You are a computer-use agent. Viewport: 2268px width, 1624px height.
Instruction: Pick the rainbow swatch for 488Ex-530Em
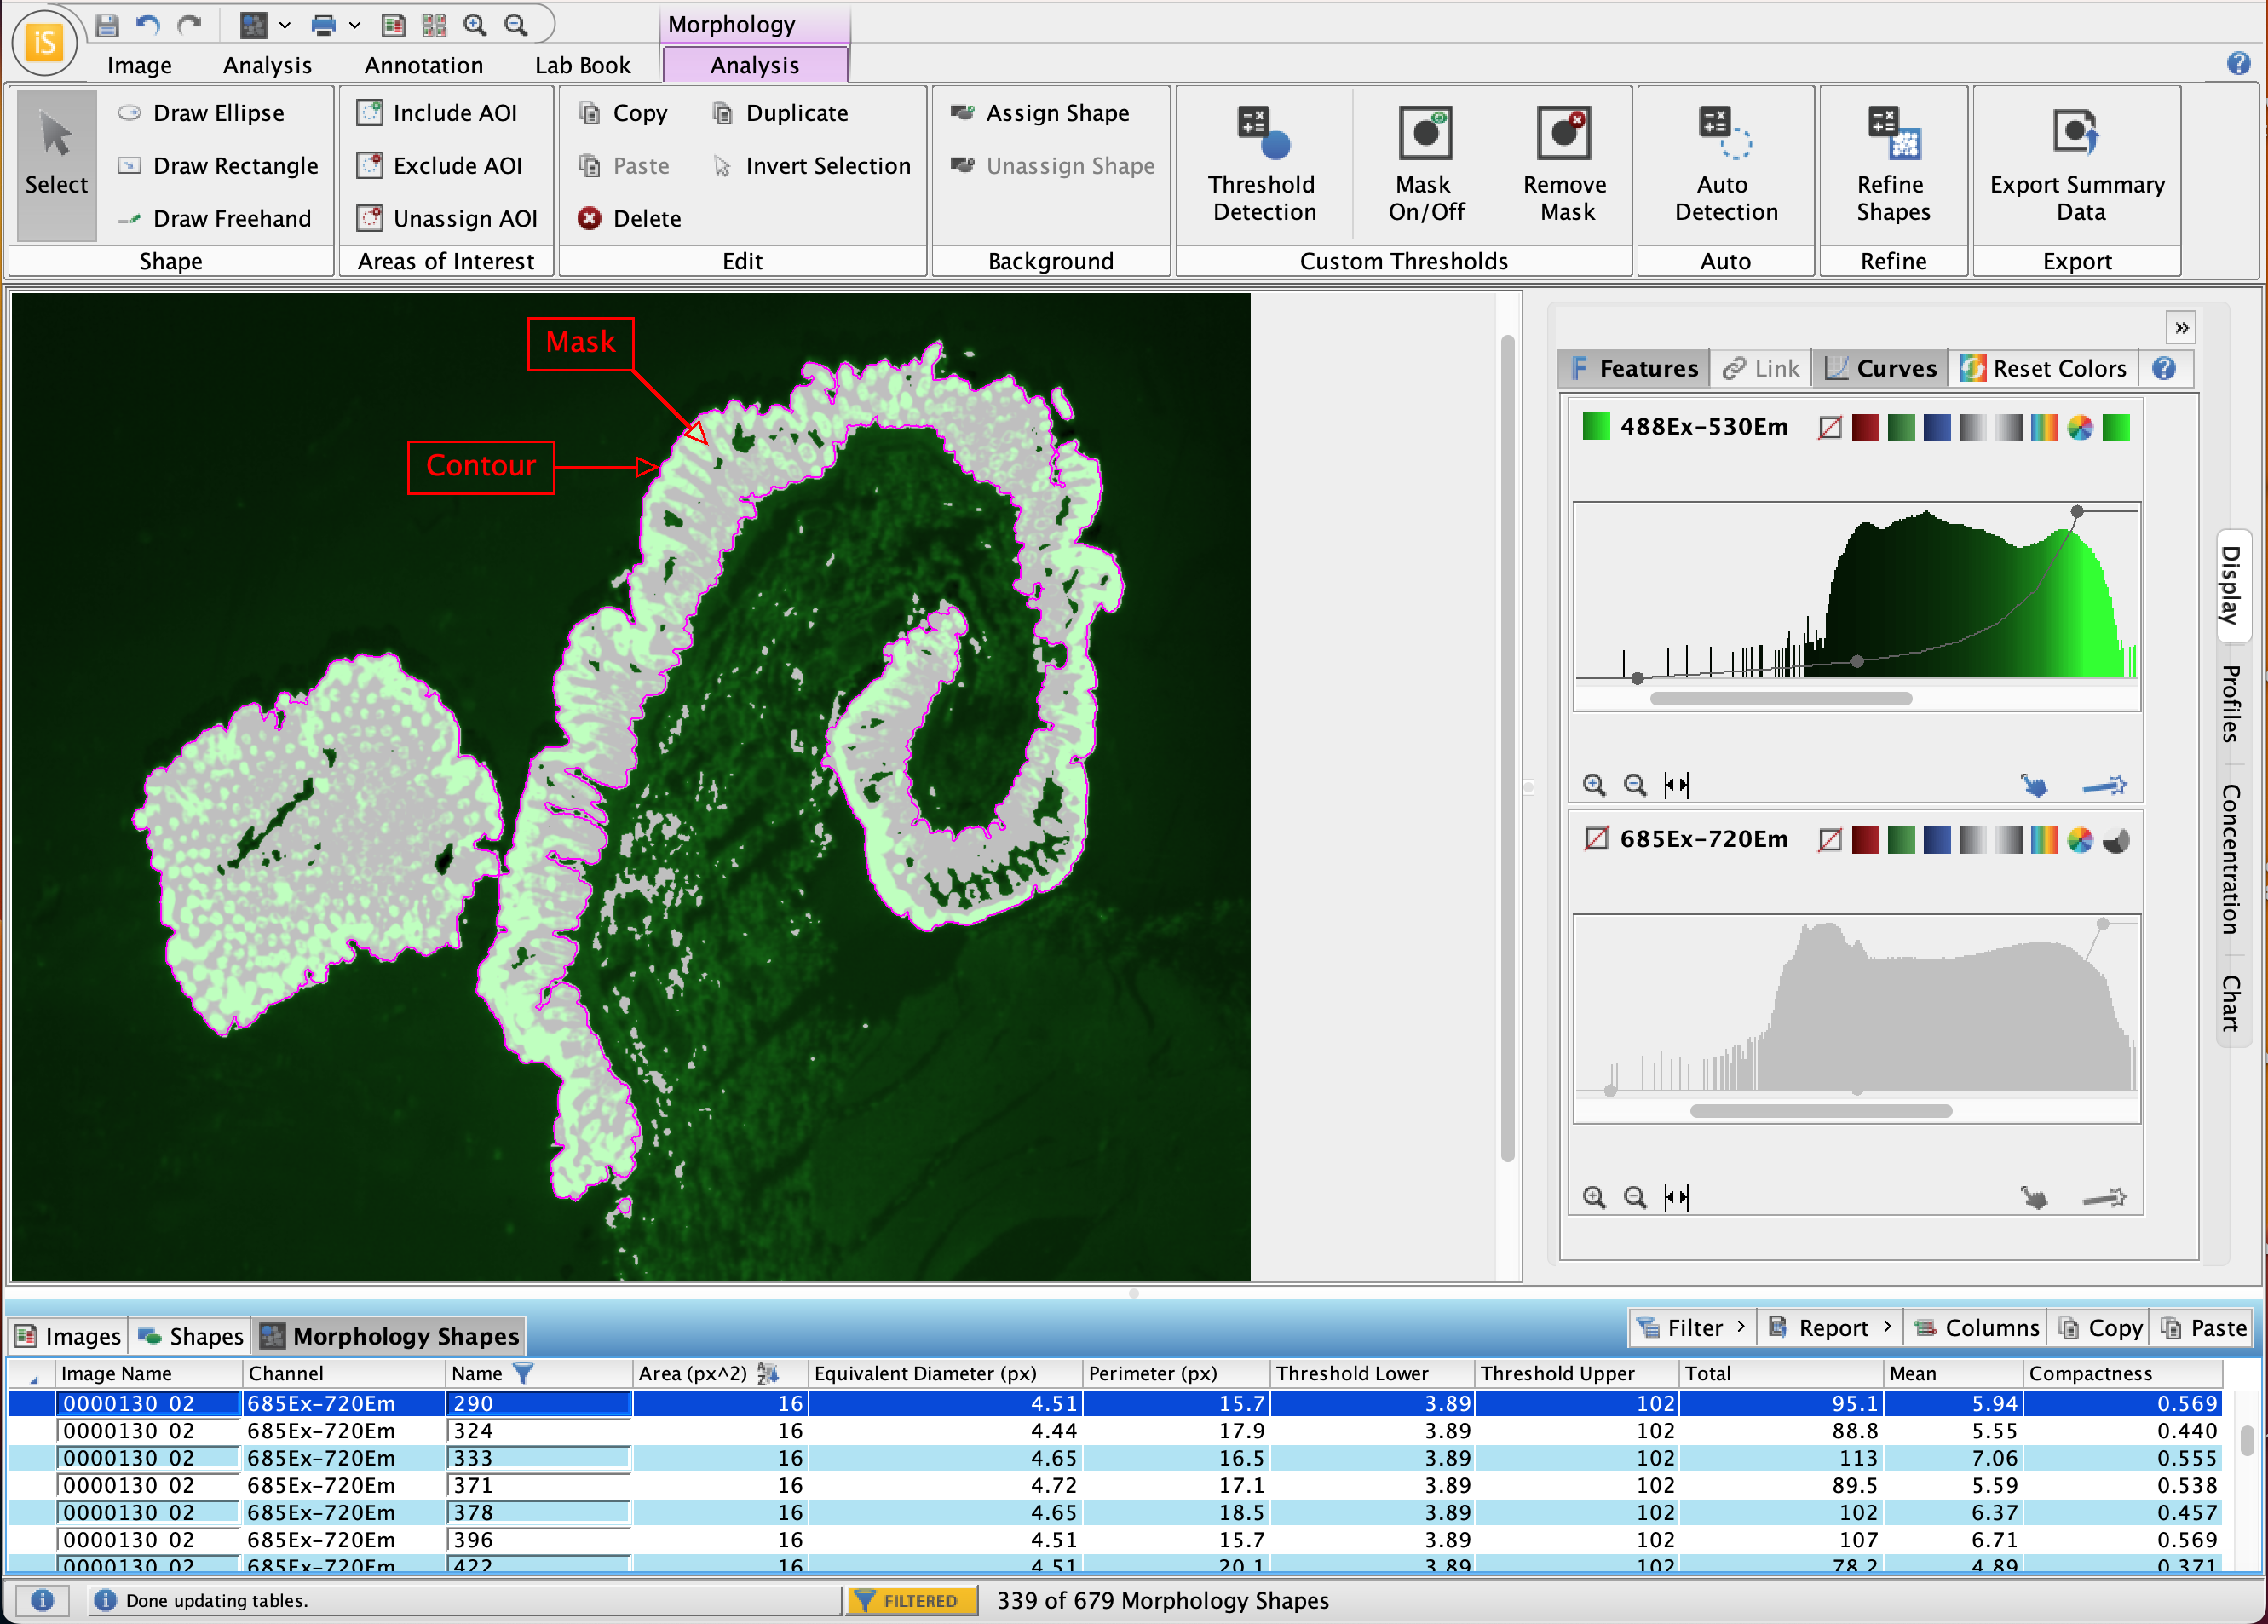click(x=2044, y=427)
